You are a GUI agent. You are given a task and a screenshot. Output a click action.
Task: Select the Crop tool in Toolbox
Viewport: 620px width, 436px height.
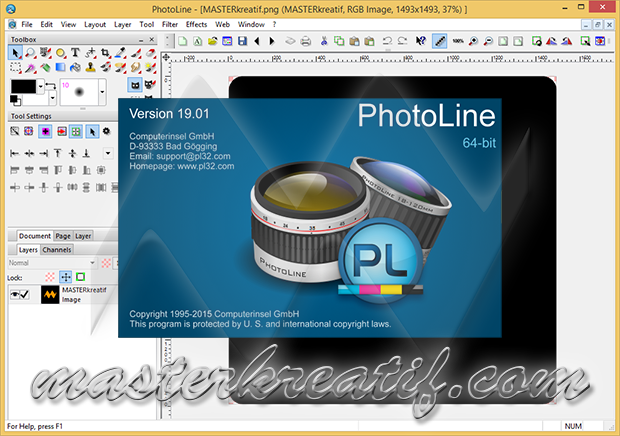[x=105, y=53]
